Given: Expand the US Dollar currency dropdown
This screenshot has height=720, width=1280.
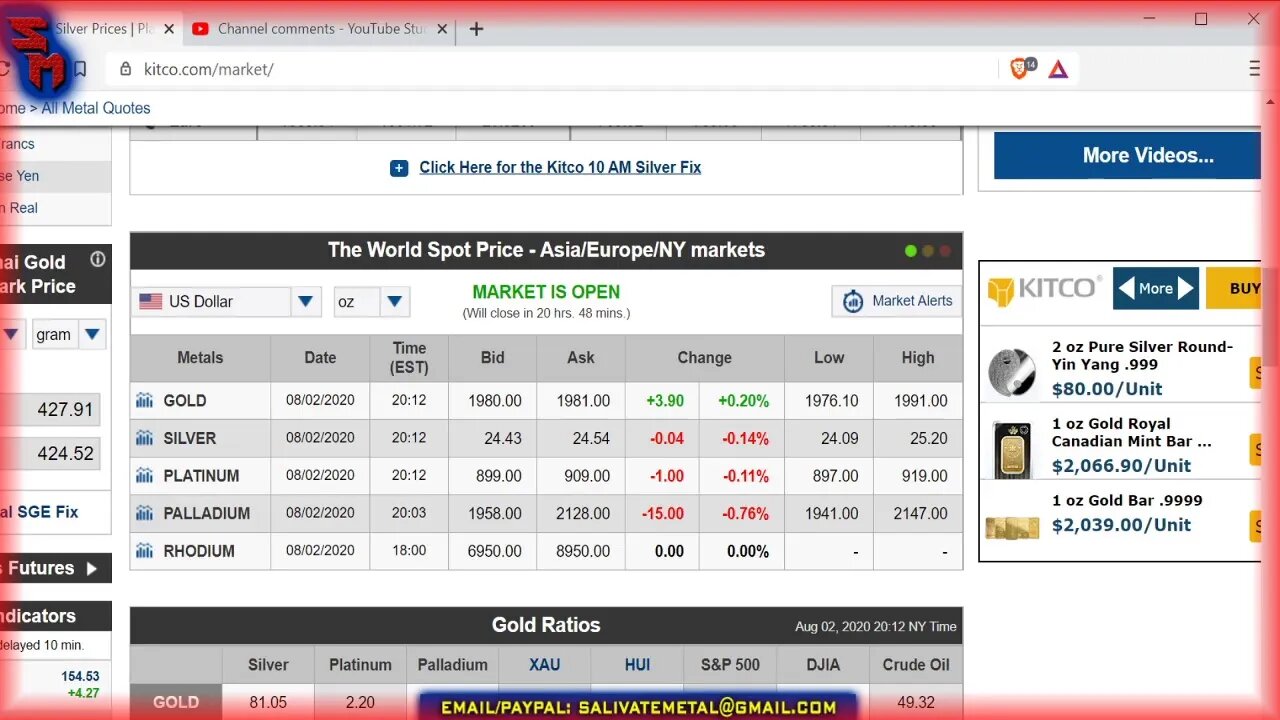Looking at the screenshot, I should [x=306, y=301].
